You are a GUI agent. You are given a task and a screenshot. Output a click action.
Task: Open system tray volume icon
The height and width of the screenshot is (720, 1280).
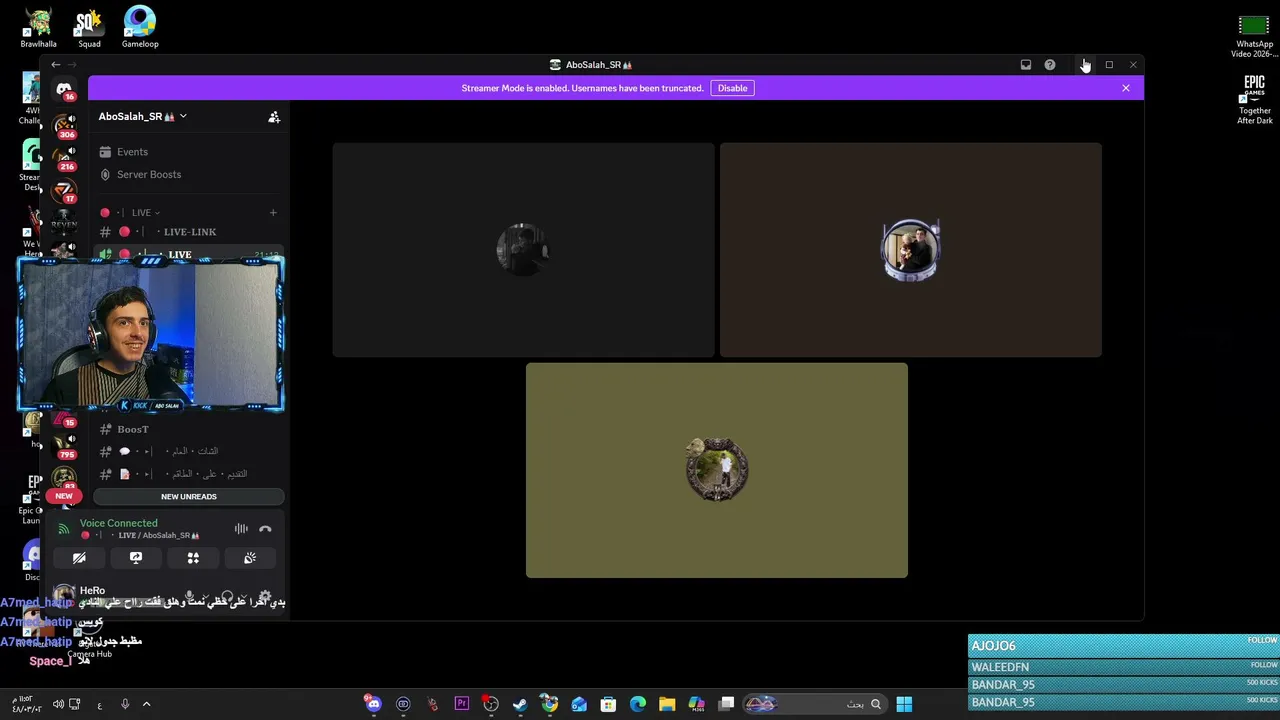58,705
